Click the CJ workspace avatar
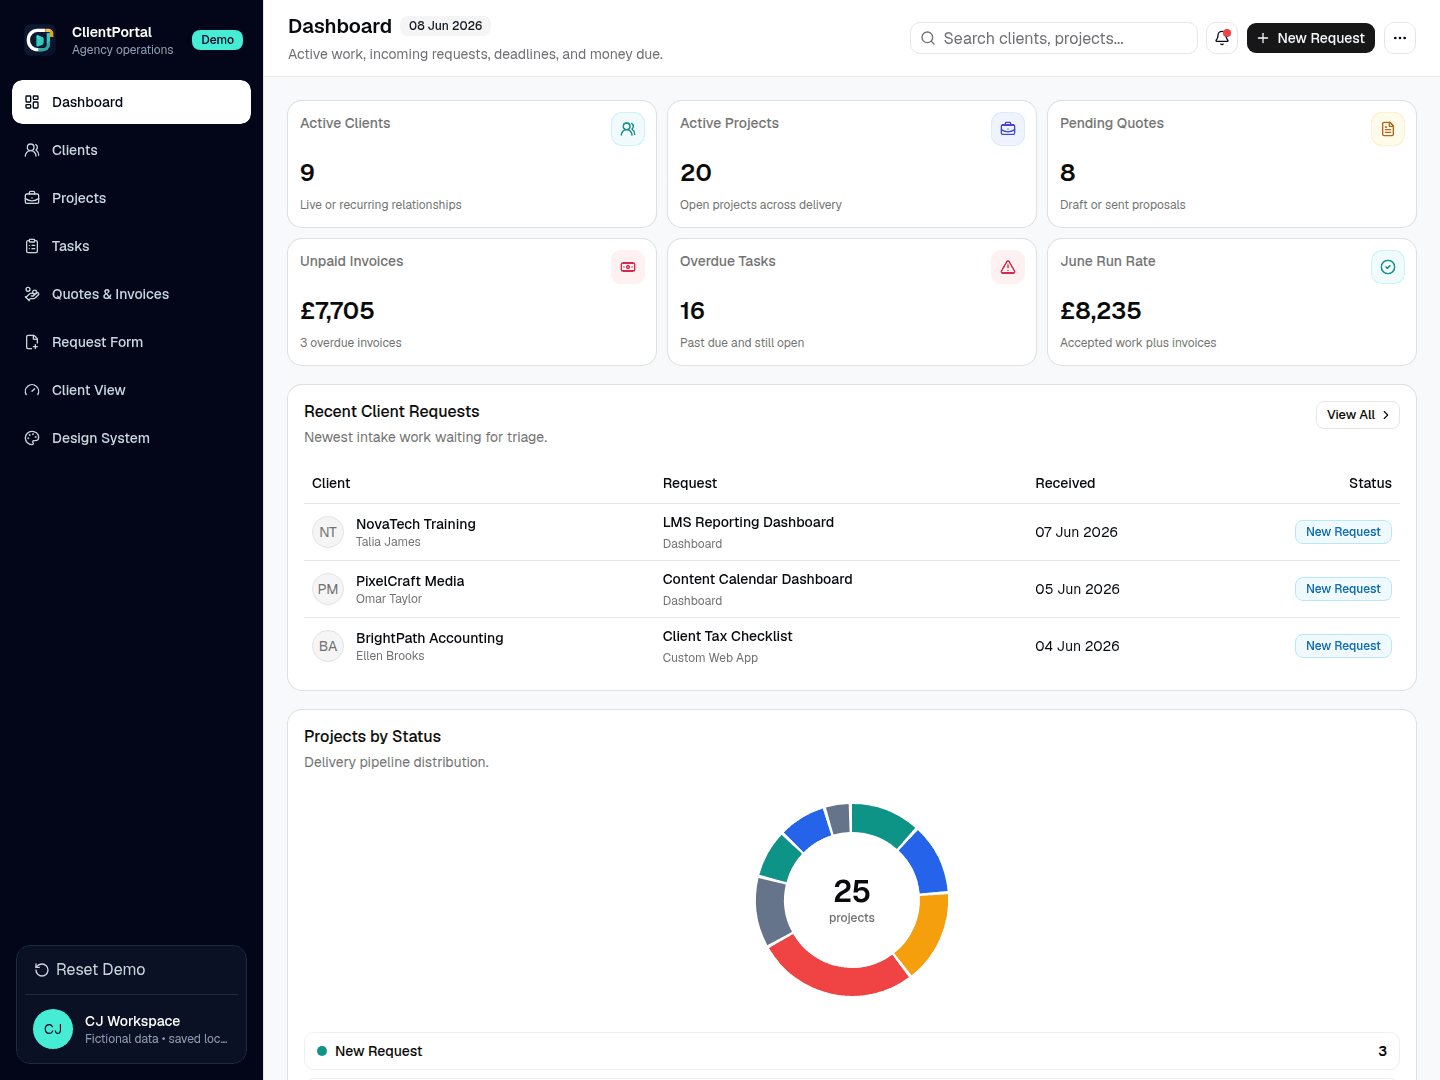The height and width of the screenshot is (1080, 1440). point(53,1029)
